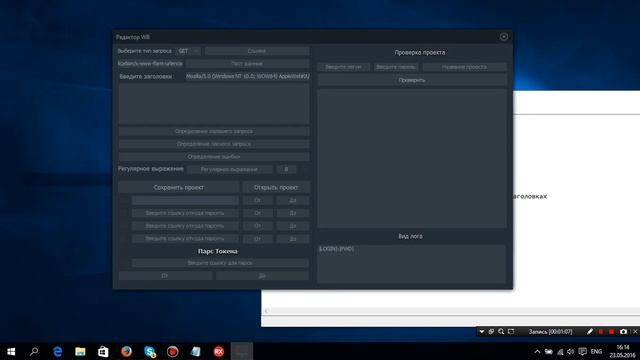
Task: Close the Редактор WB window
Action: [x=504, y=37]
